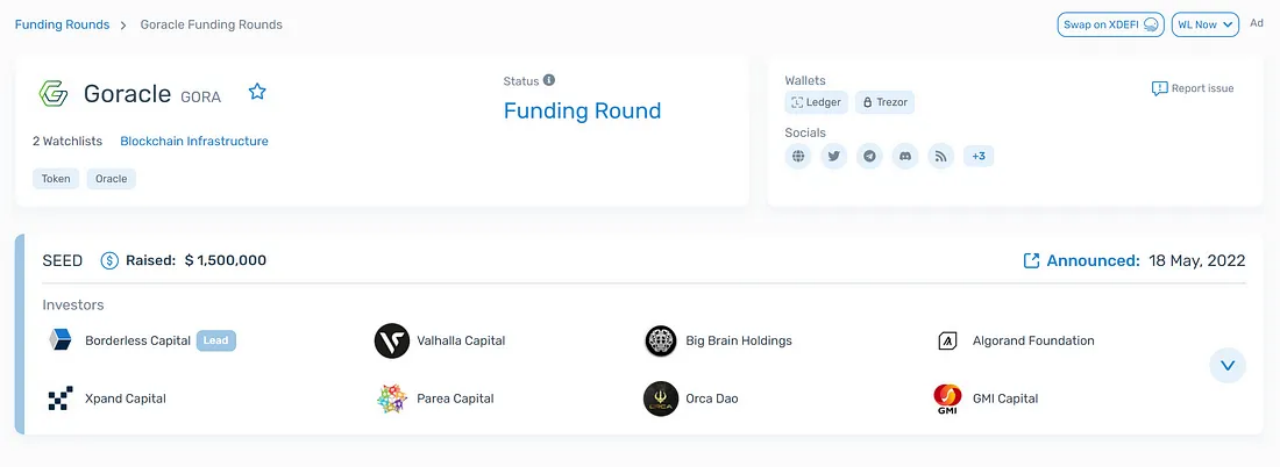Click the Swap on XDEFI button
This screenshot has height=467, width=1280.
coord(1111,24)
